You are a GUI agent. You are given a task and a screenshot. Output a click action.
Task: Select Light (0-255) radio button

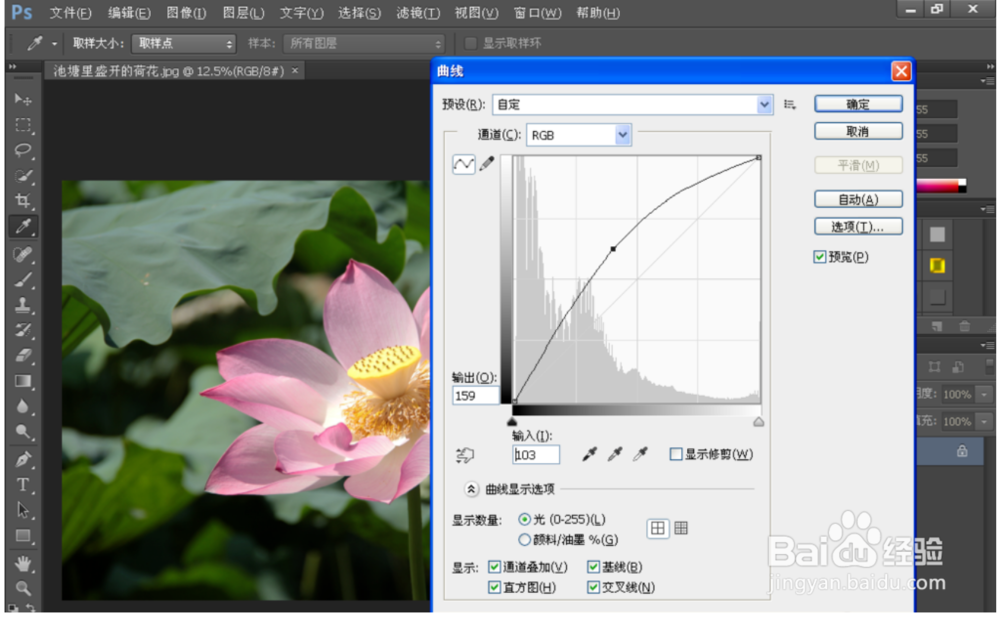click(x=524, y=519)
